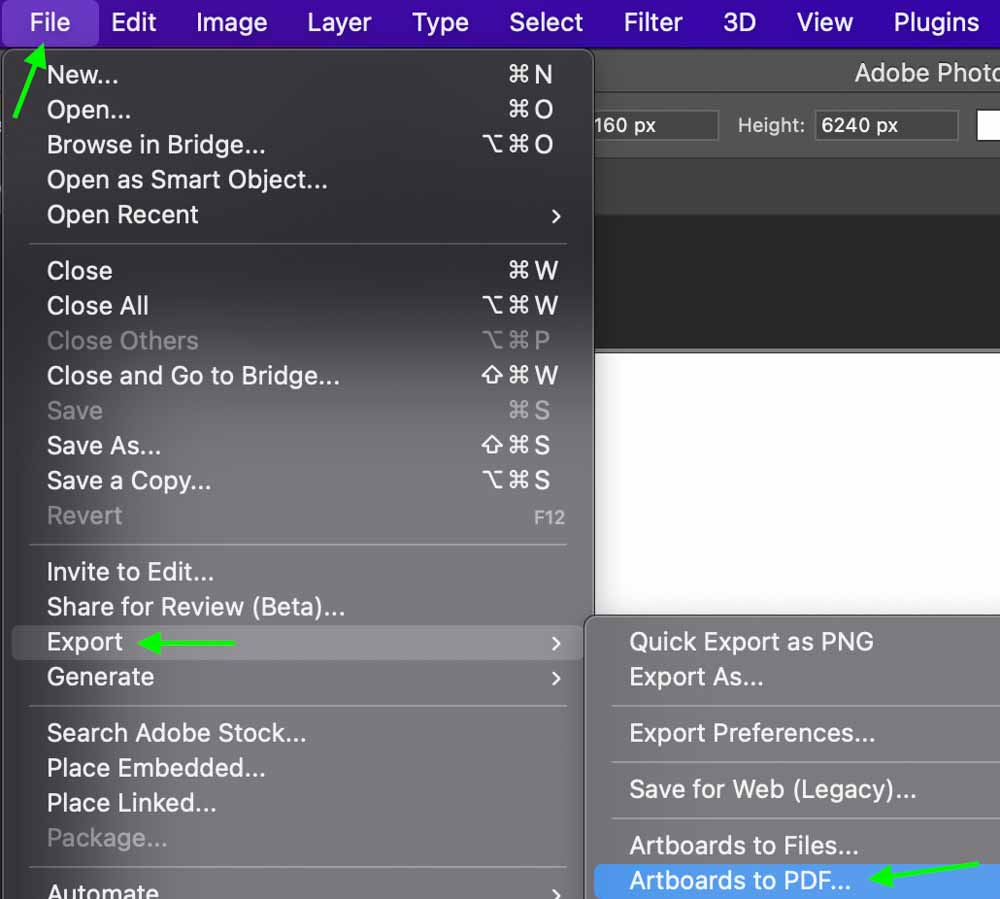The width and height of the screenshot is (1000, 899).
Task: Click inside the Height input field
Action: [x=884, y=126]
